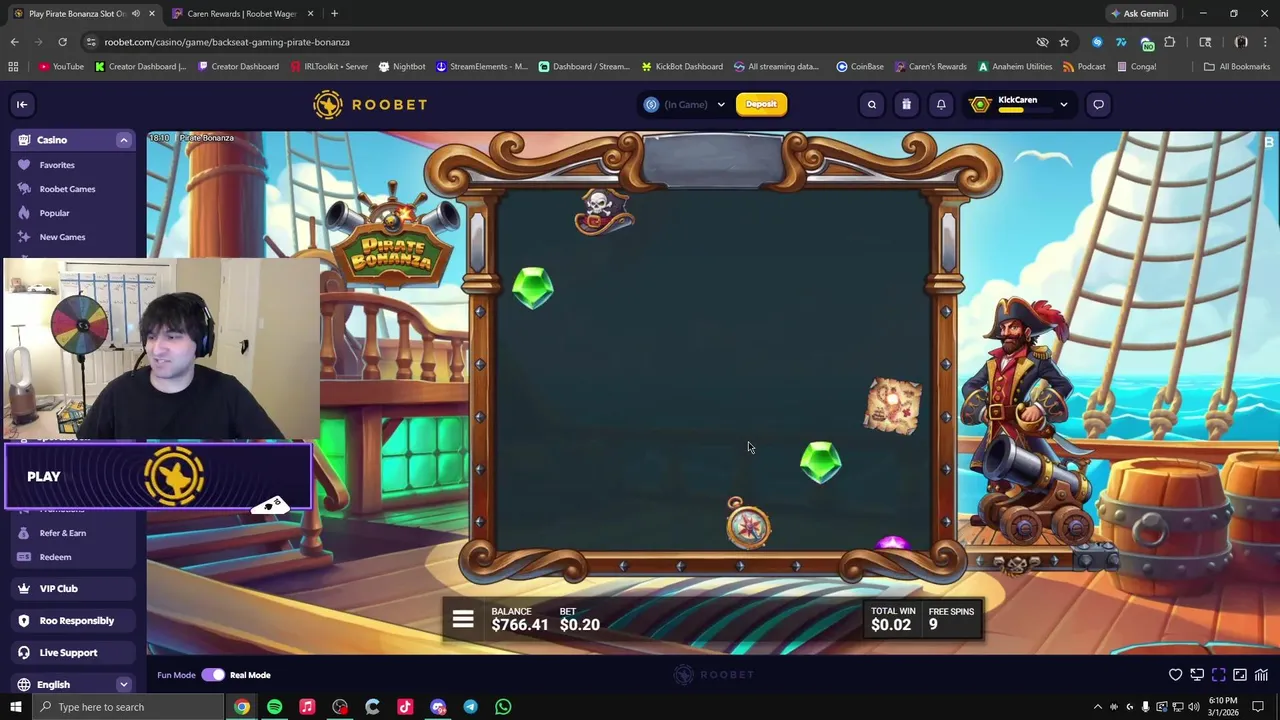1280x720 pixels.
Task: Open Chrome extensions puzzle icon
Action: point(1170,42)
